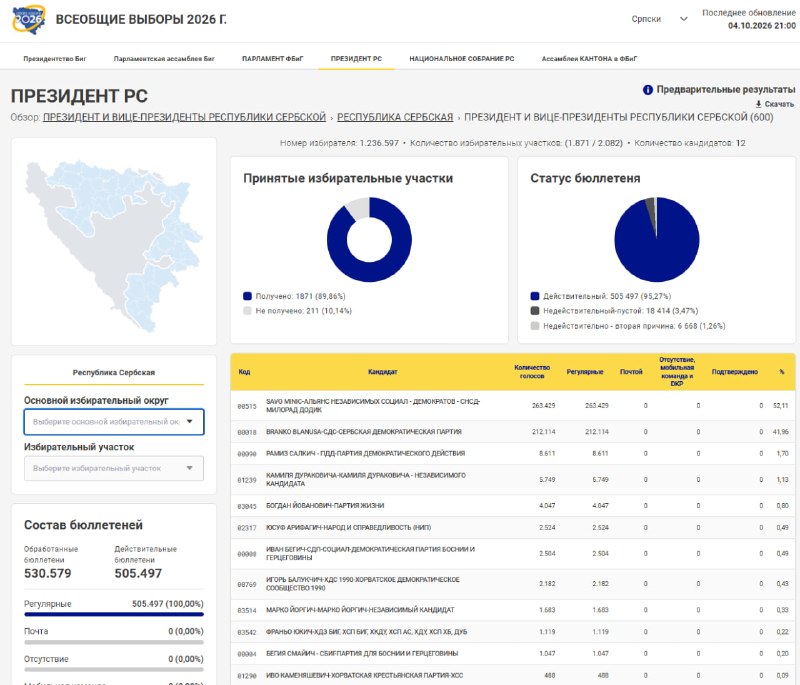Sort by the Регулярные column header
This screenshot has width=800, height=685.
(585, 372)
